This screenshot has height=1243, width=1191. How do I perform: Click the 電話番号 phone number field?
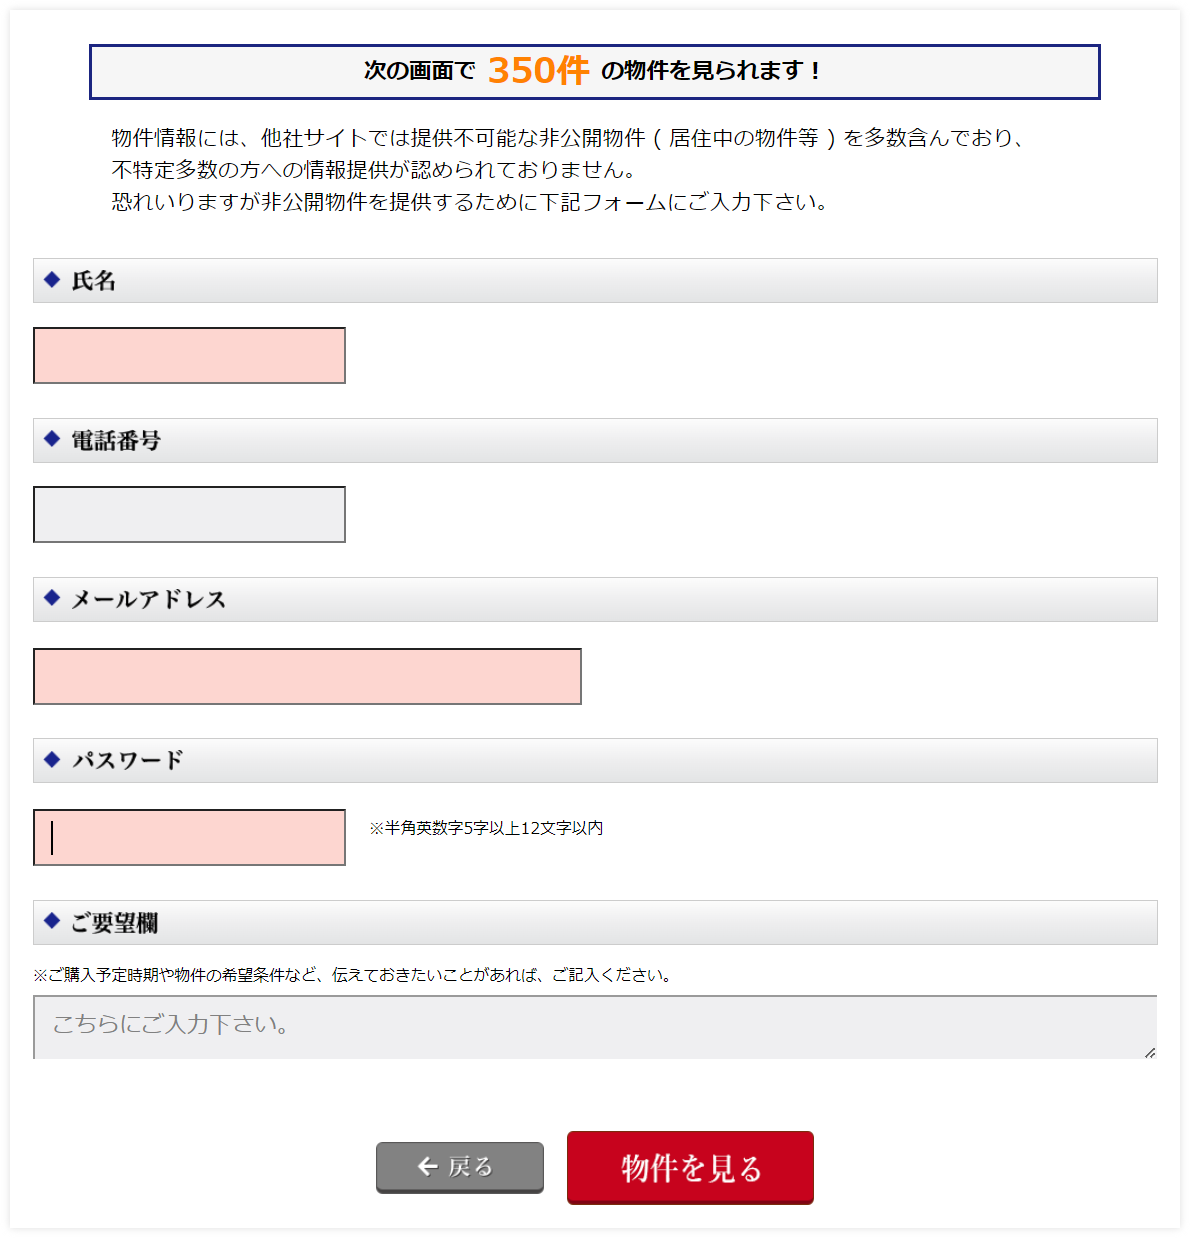(x=189, y=513)
